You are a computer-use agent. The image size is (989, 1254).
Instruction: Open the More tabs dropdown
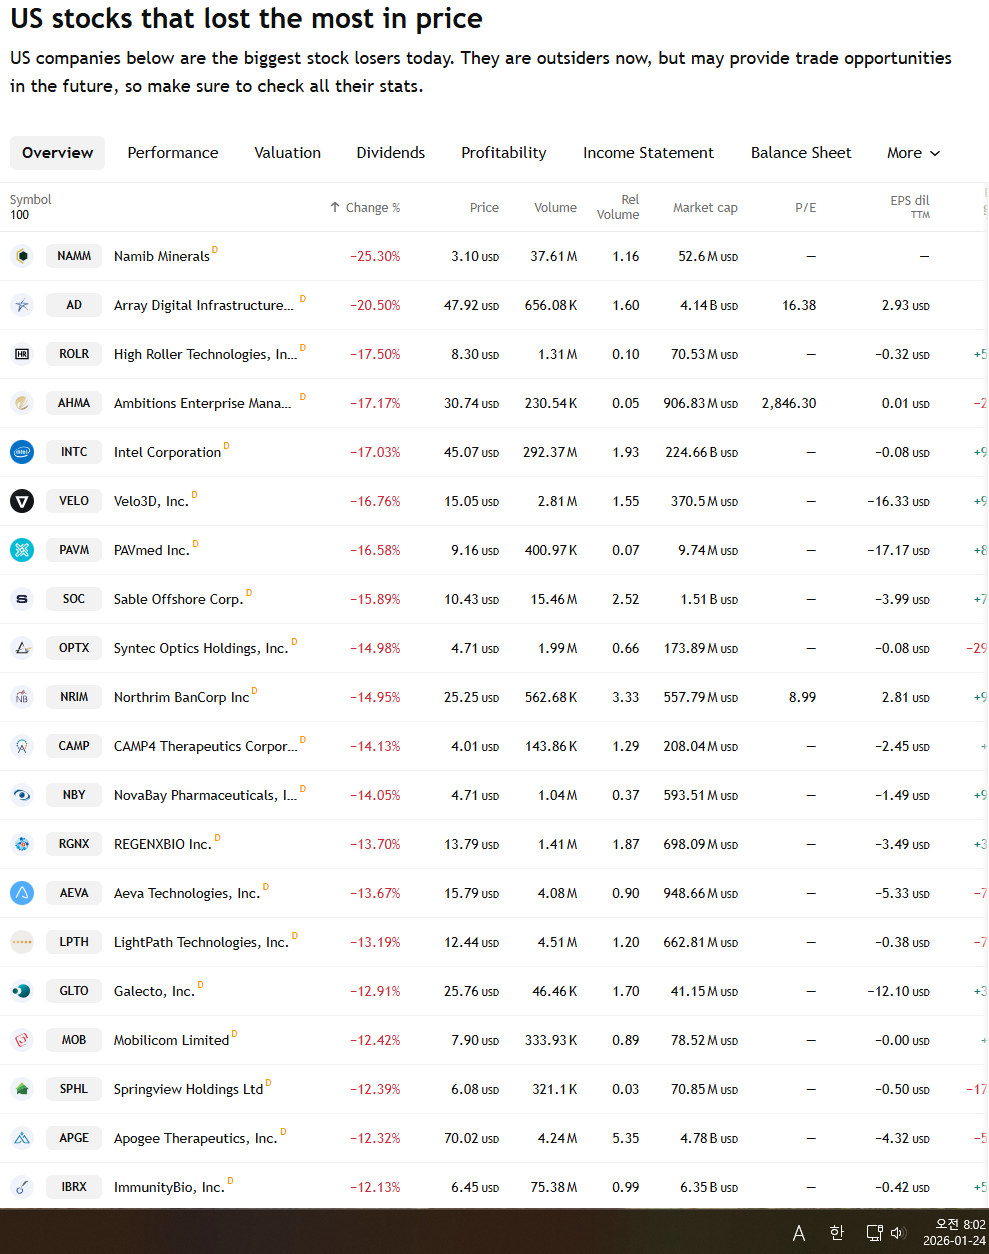tap(913, 153)
